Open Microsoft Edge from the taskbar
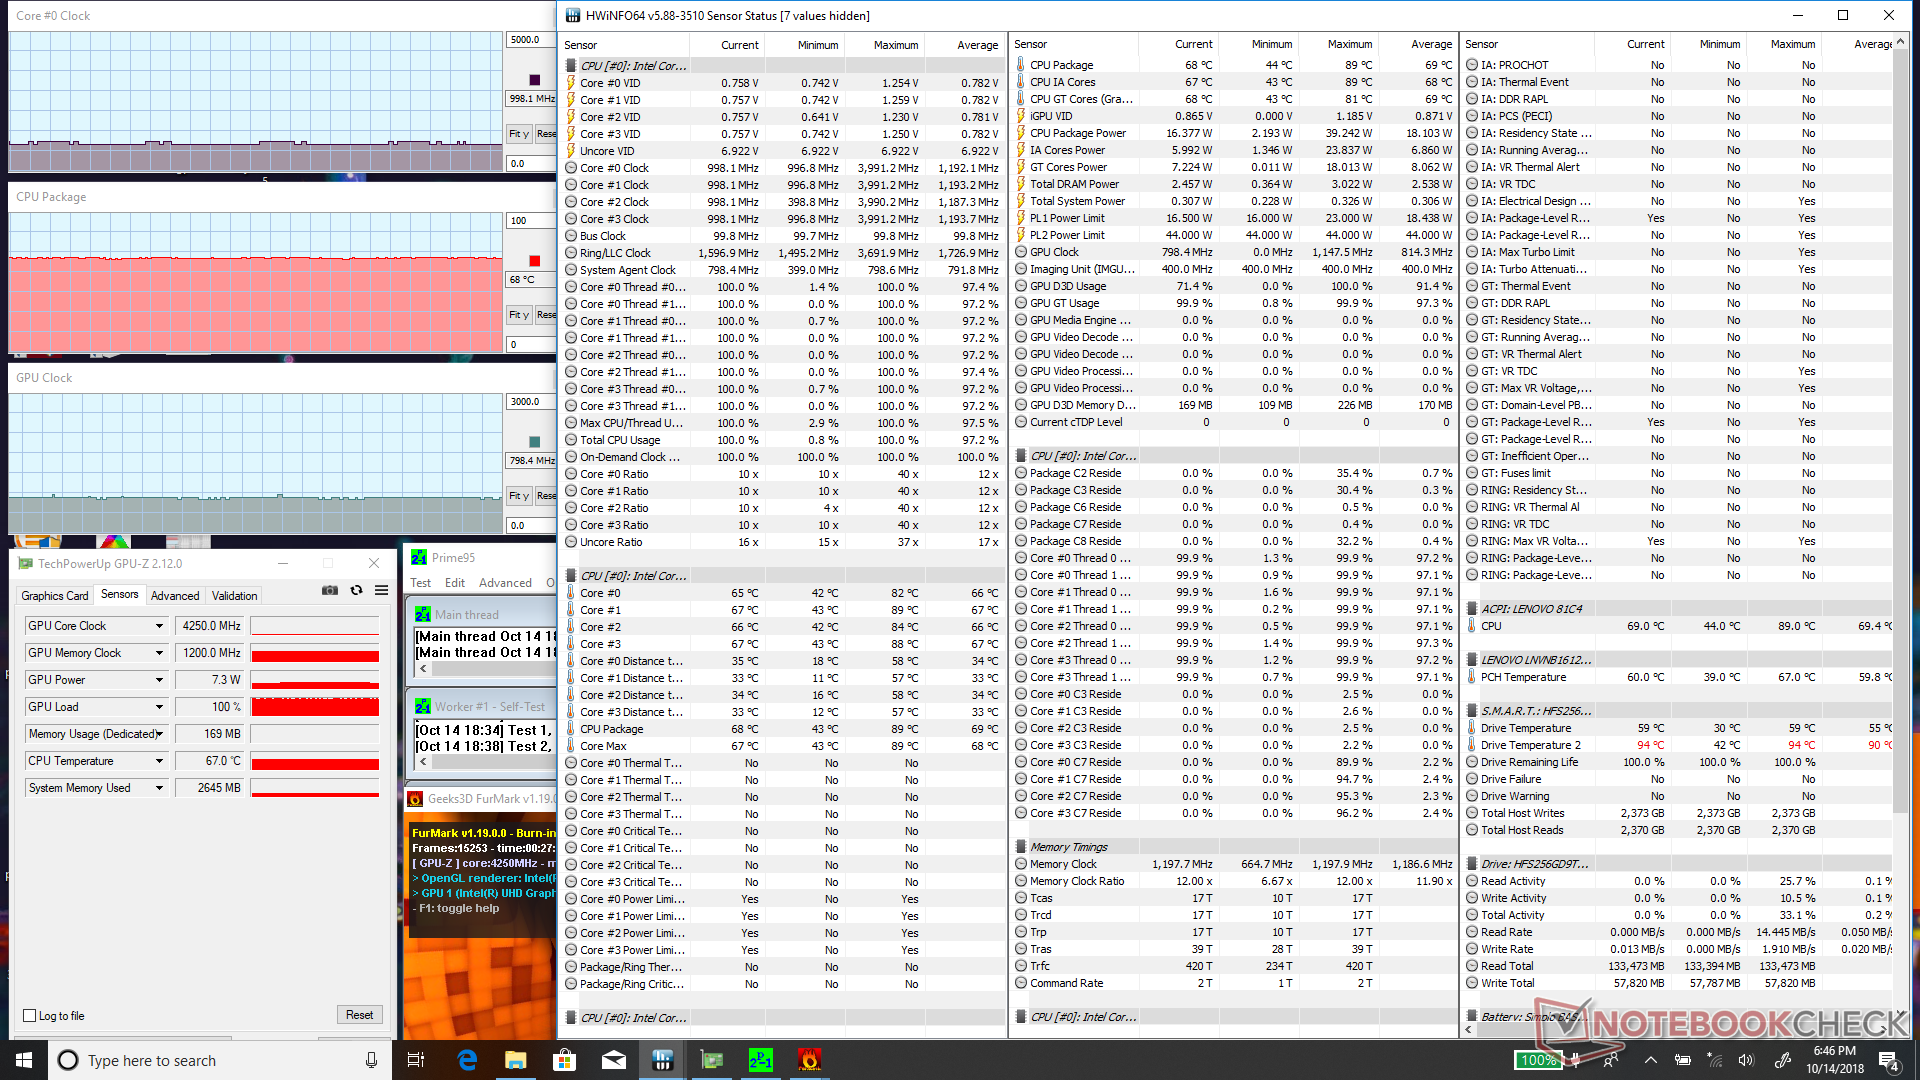 467,1060
